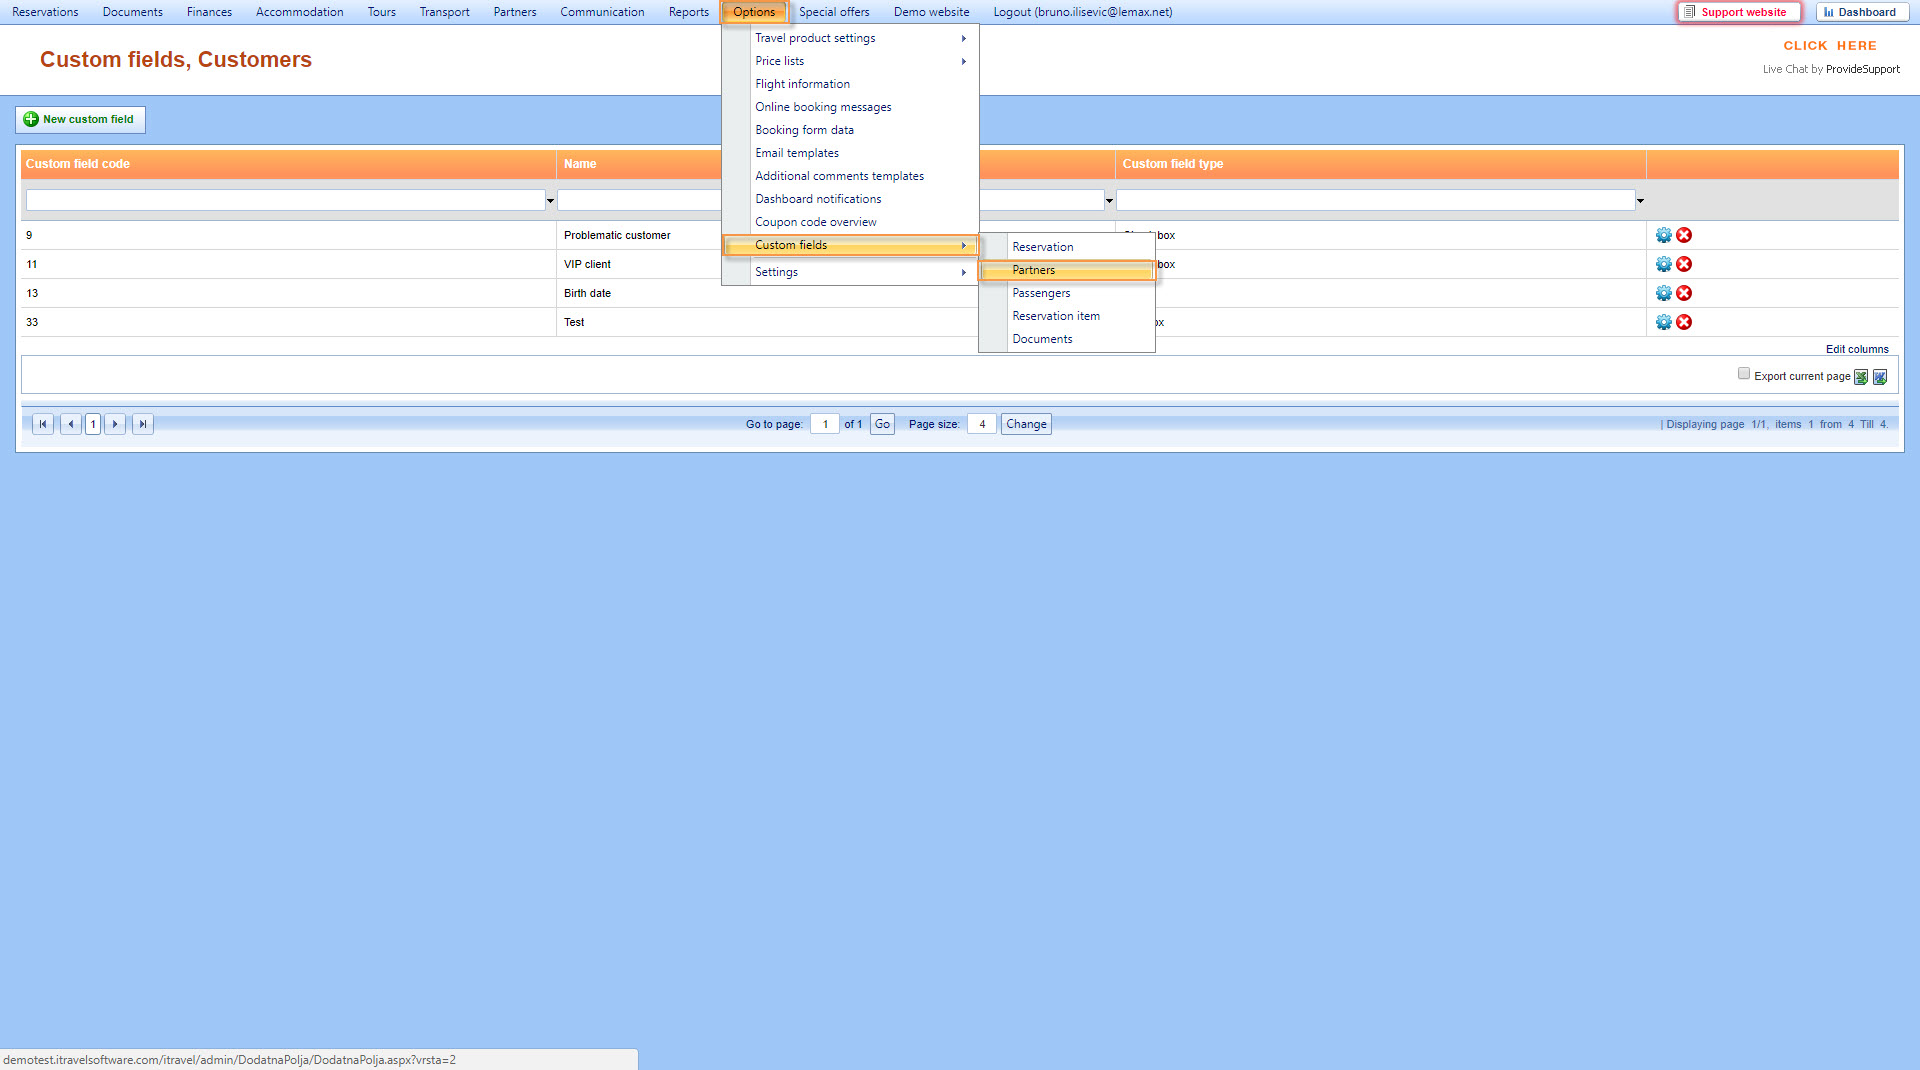Go to first page pager icon
1920x1070 pixels.
43,424
